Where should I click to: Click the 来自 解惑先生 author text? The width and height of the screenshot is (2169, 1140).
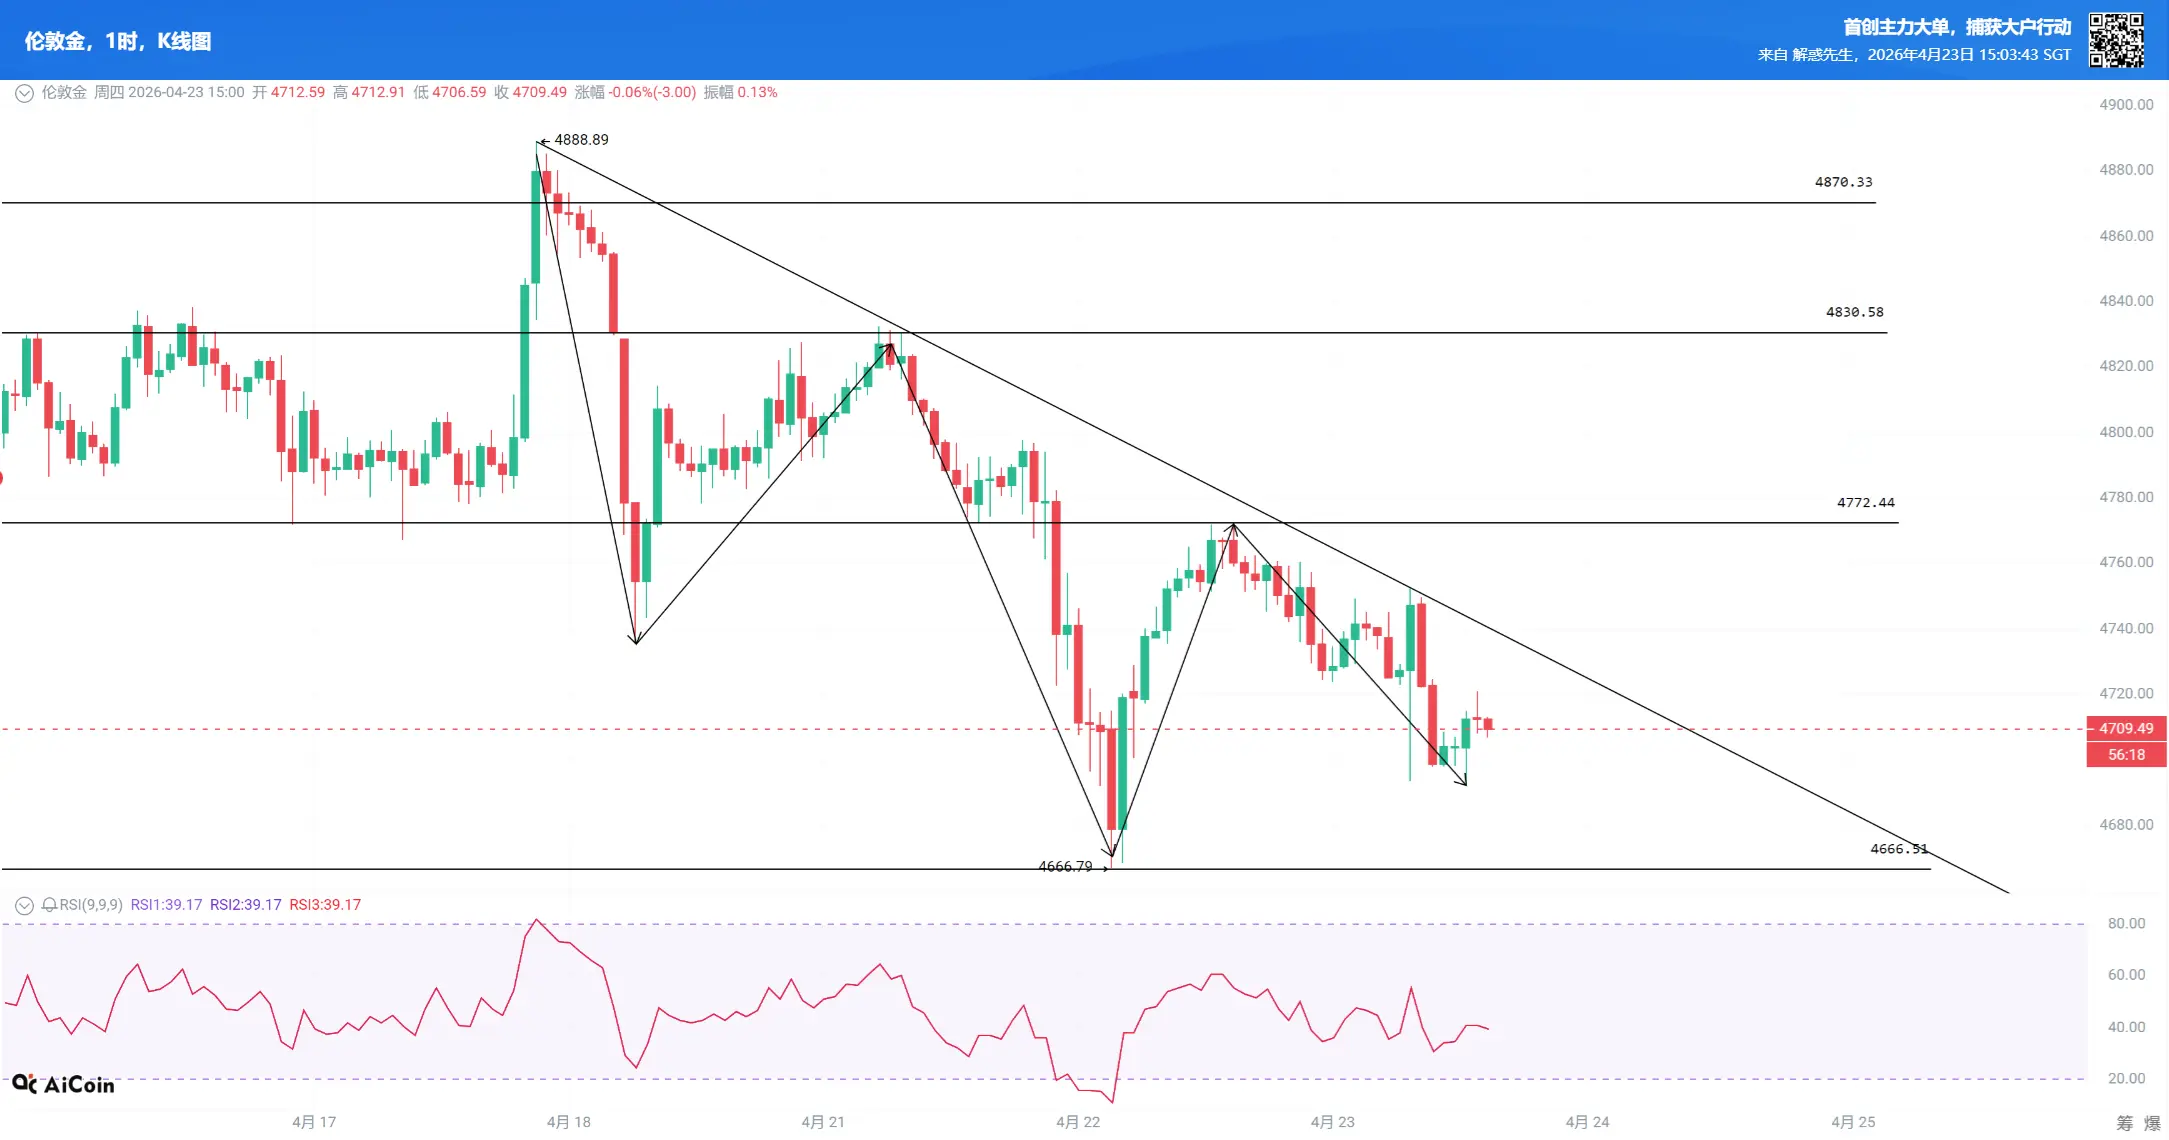(x=1805, y=55)
